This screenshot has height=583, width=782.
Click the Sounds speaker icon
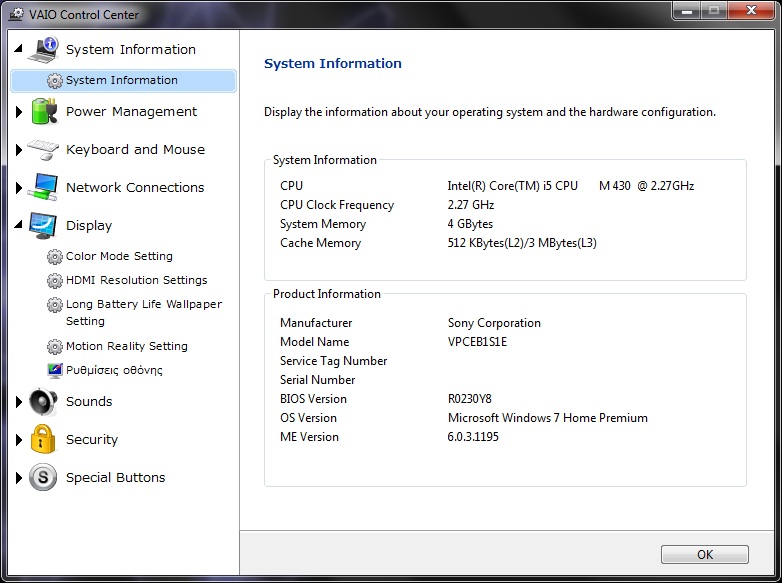pyautogui.click(x=43, y=401)
